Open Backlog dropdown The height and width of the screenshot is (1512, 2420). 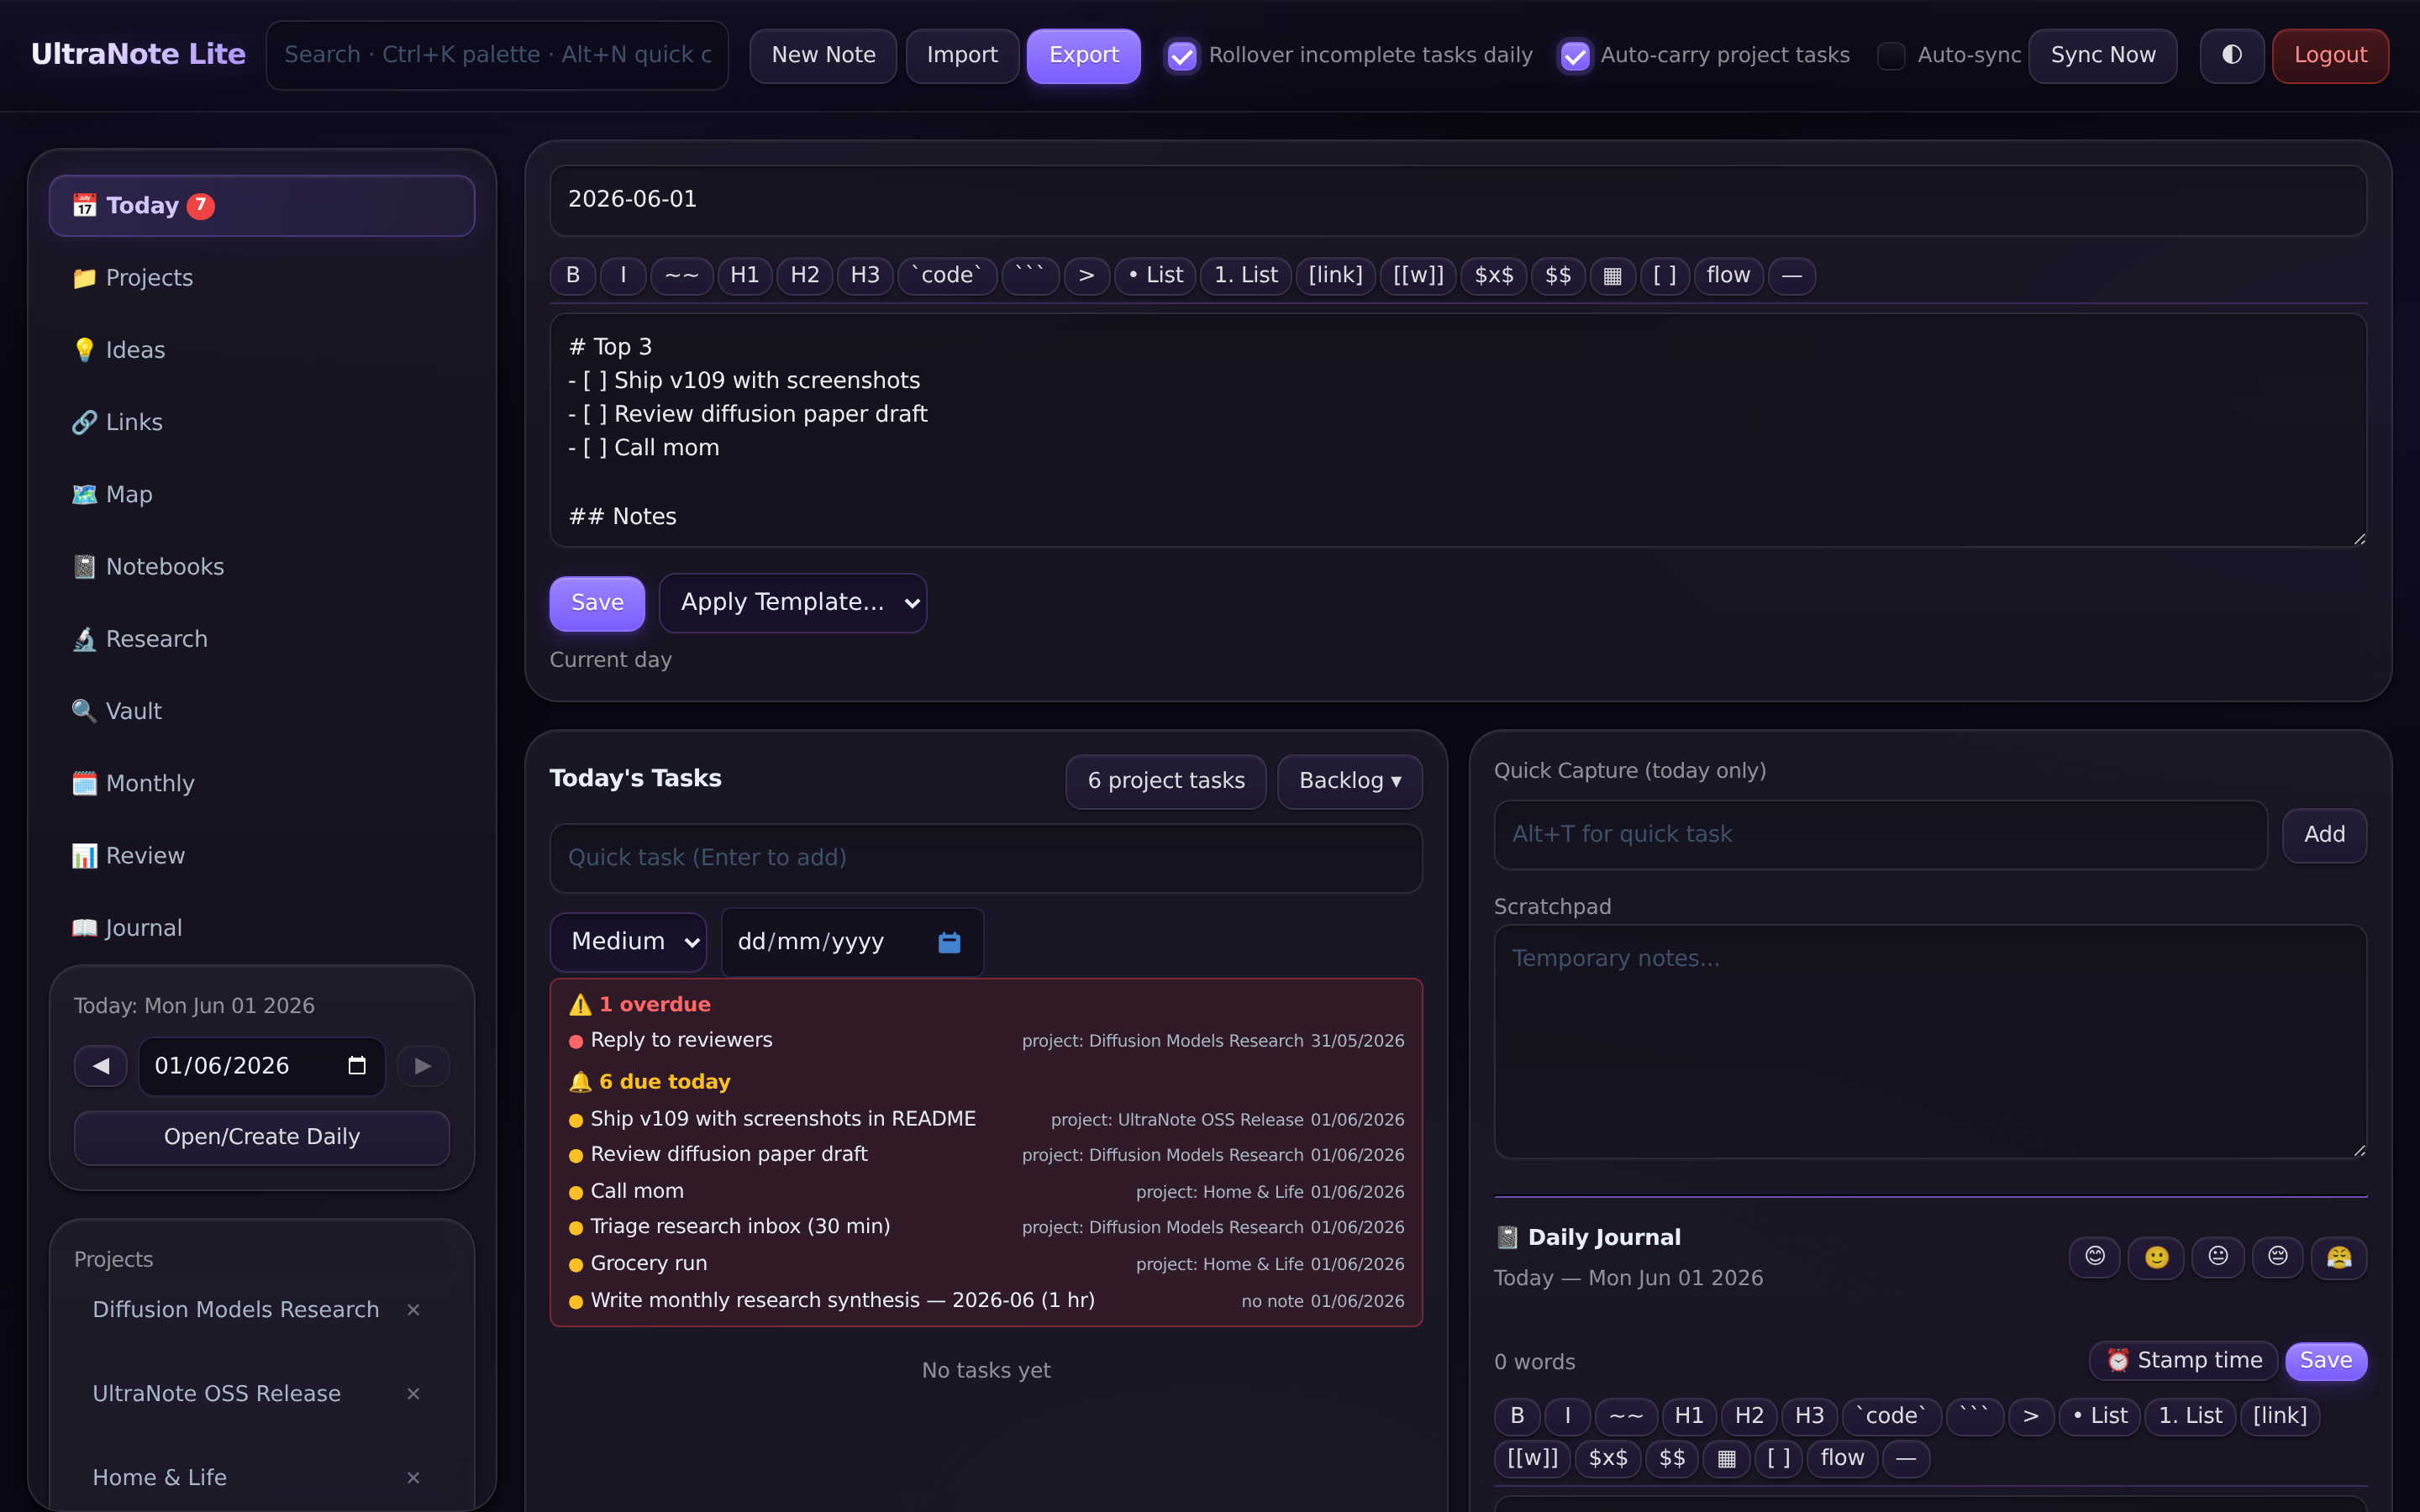tap(1350, 781)
